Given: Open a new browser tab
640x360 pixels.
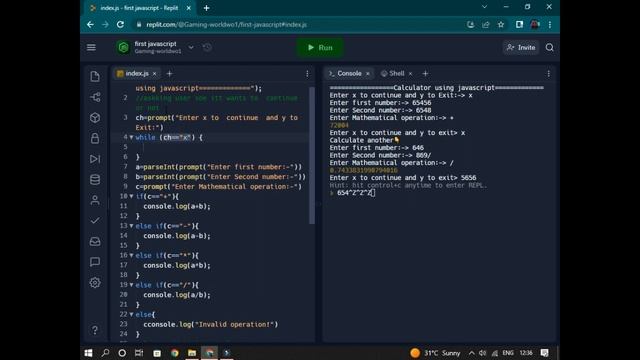Looking at the screenshot, I should 207,8.
